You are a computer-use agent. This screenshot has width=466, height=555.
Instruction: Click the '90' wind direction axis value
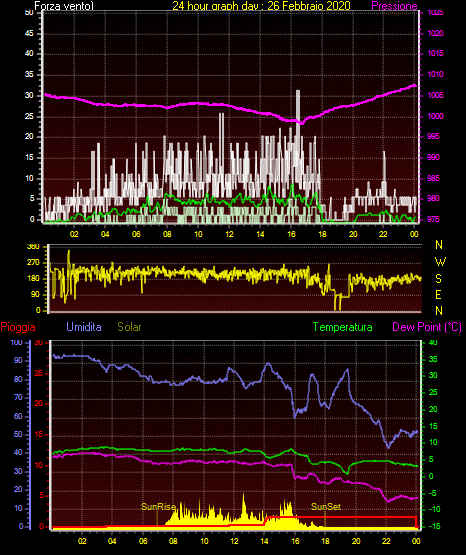tap(36, 294)
